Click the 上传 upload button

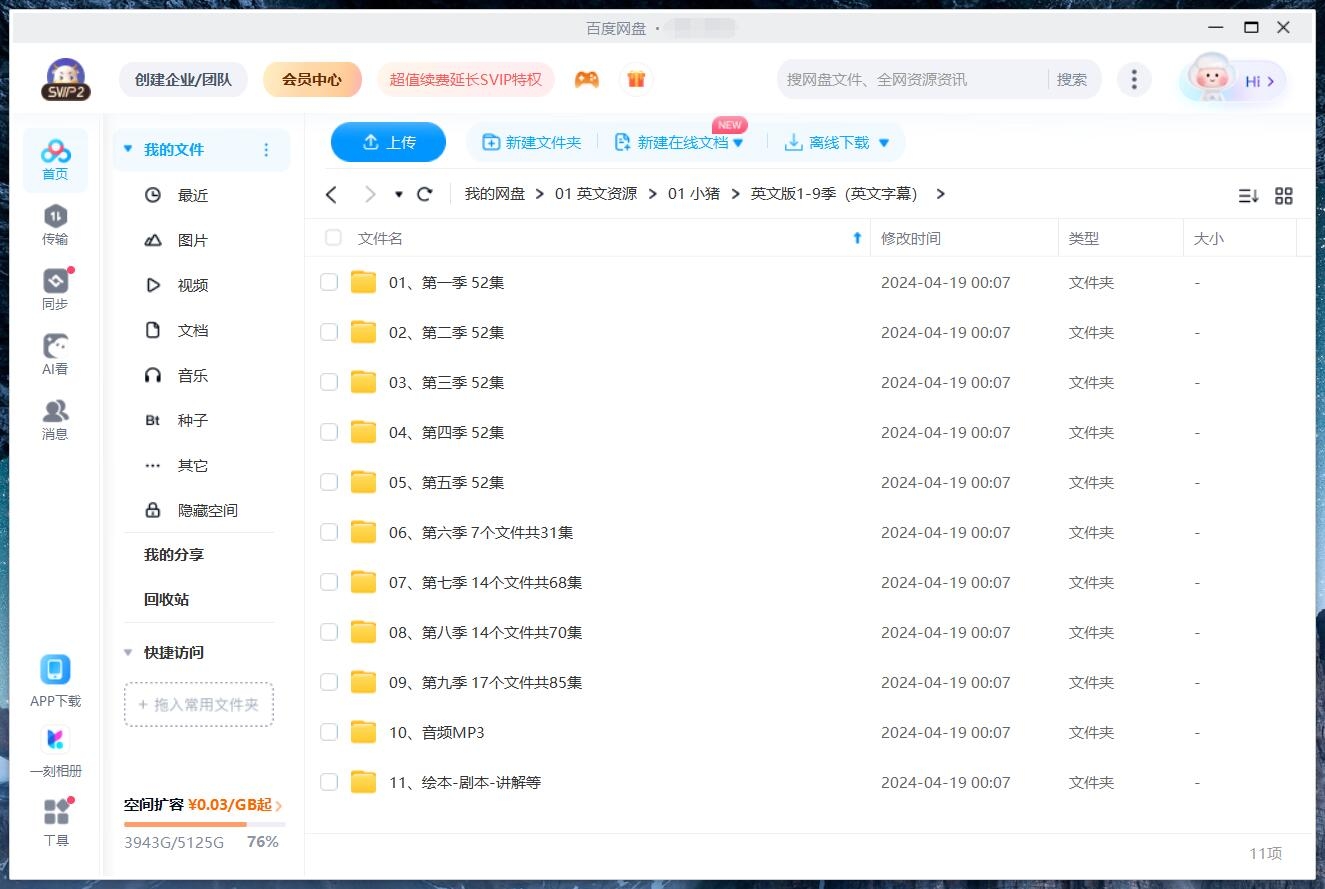pyautogui.click(x=388, y=142)
